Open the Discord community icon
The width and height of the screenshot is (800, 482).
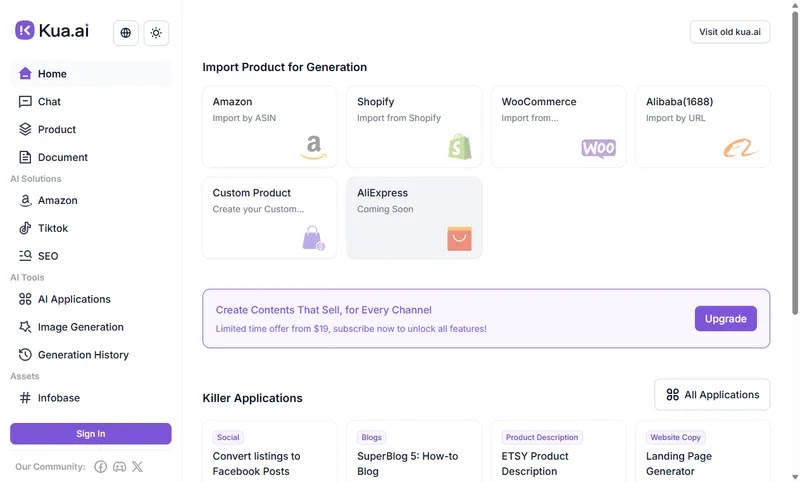[119, 467]
